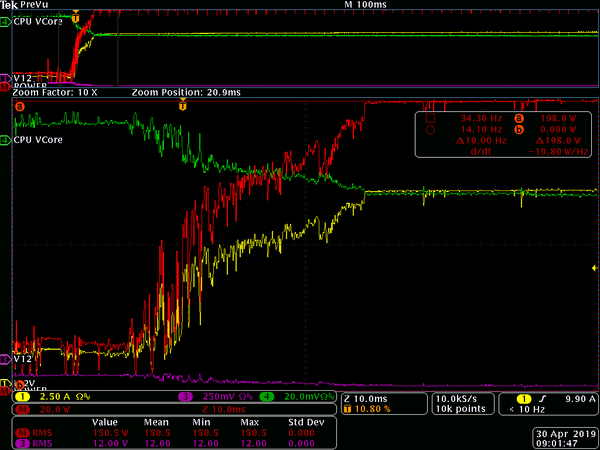Click green channel 4 badge in scale readout

click(x=266, y=397)
